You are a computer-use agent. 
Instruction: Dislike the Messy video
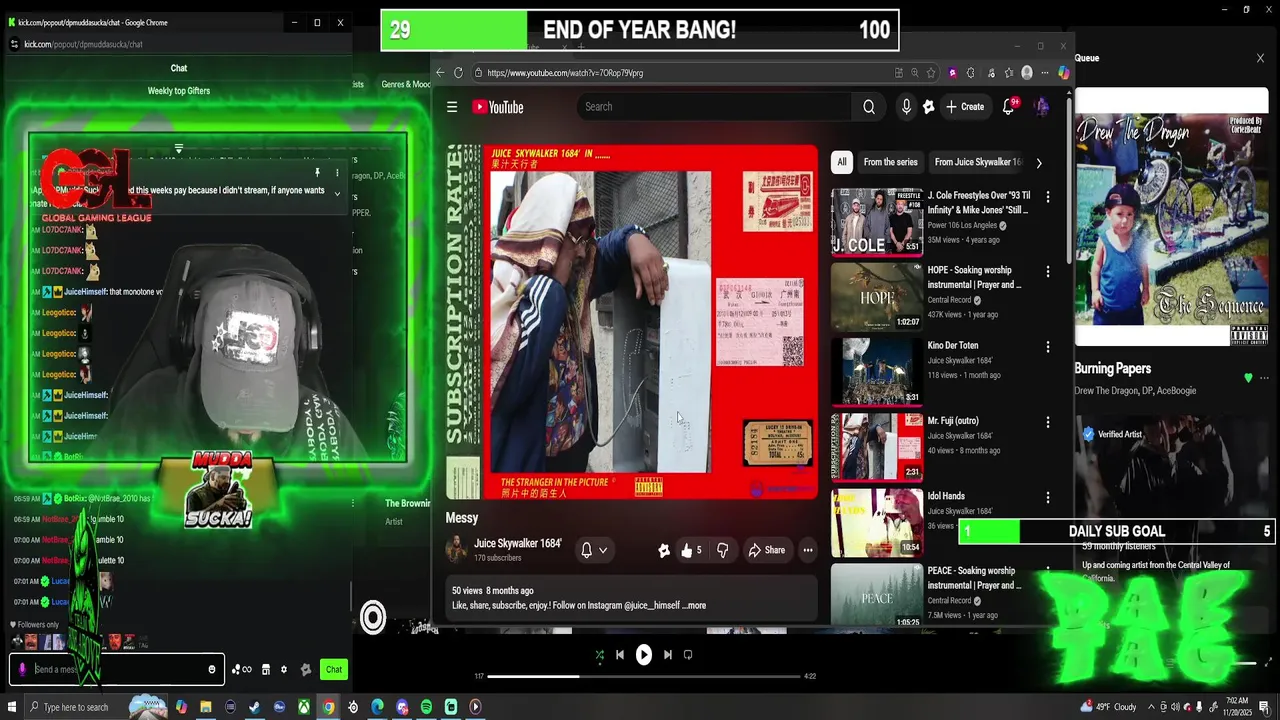pos(722,550)
